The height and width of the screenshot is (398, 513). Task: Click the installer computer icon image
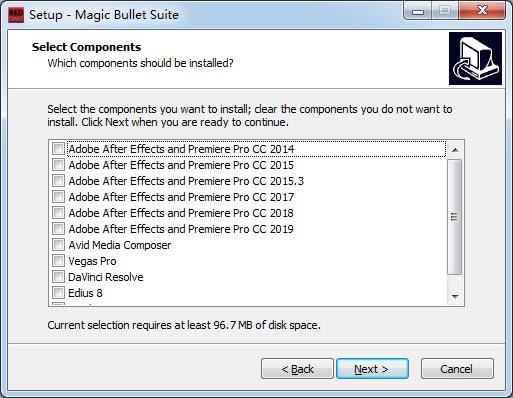475,58
